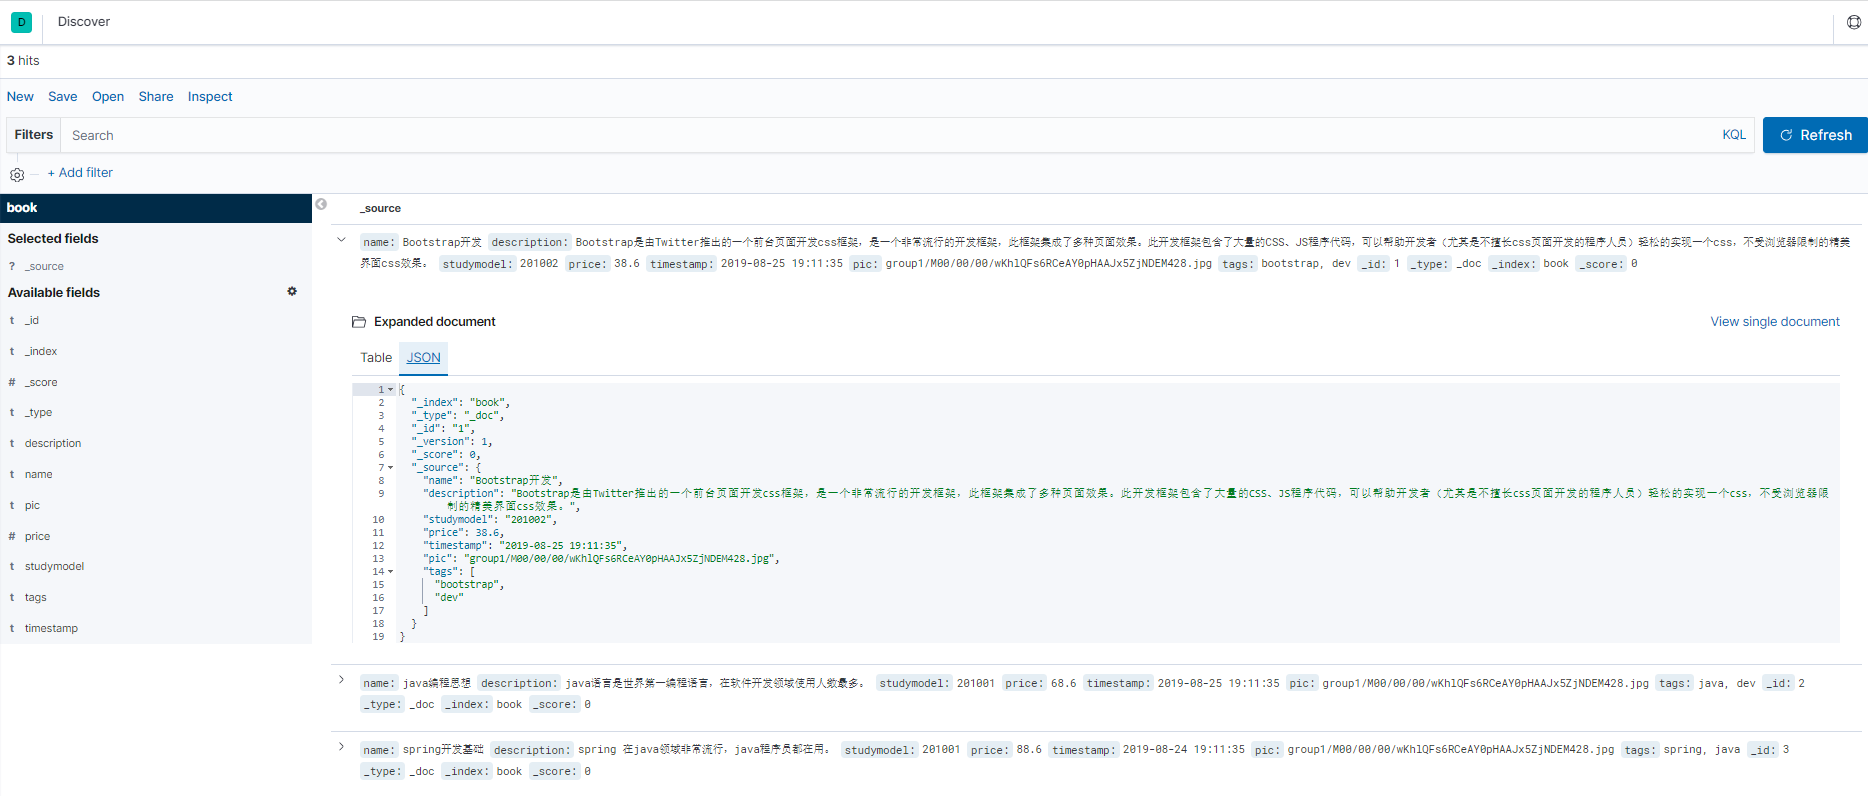Expand the java编程思想 document row
This screenshot has width=1868, height=796.
tap(341, 680)
